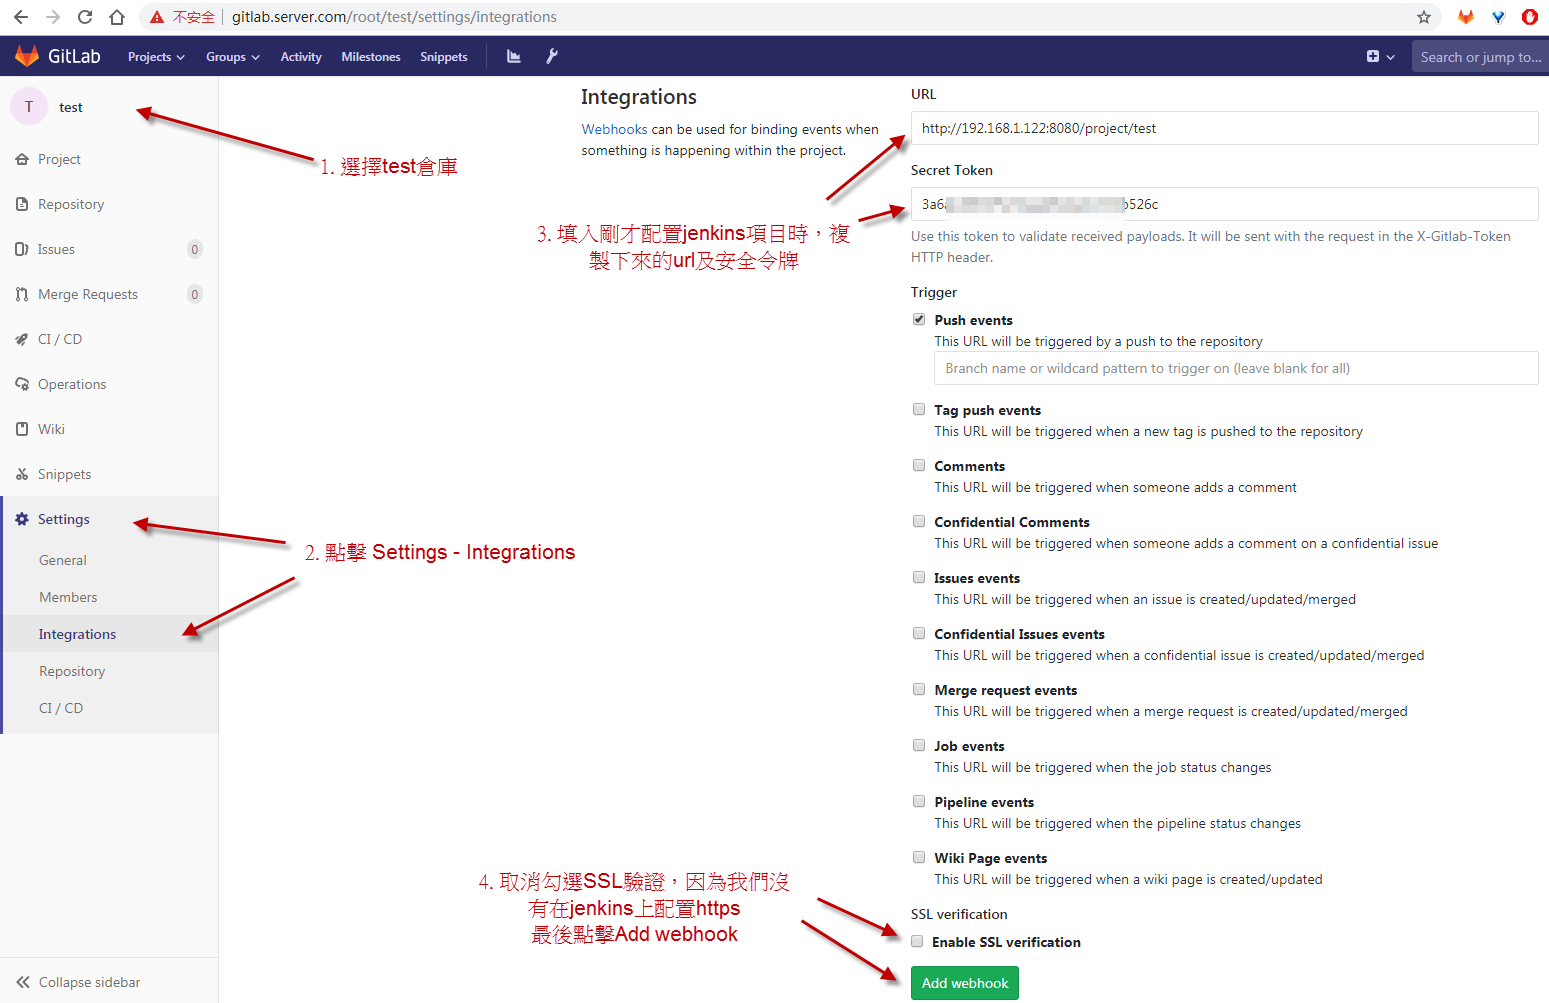Viewport: 1549px width, 1003px height.
Task: Check the Merge request events checkbox
Action: pos(919,689)
